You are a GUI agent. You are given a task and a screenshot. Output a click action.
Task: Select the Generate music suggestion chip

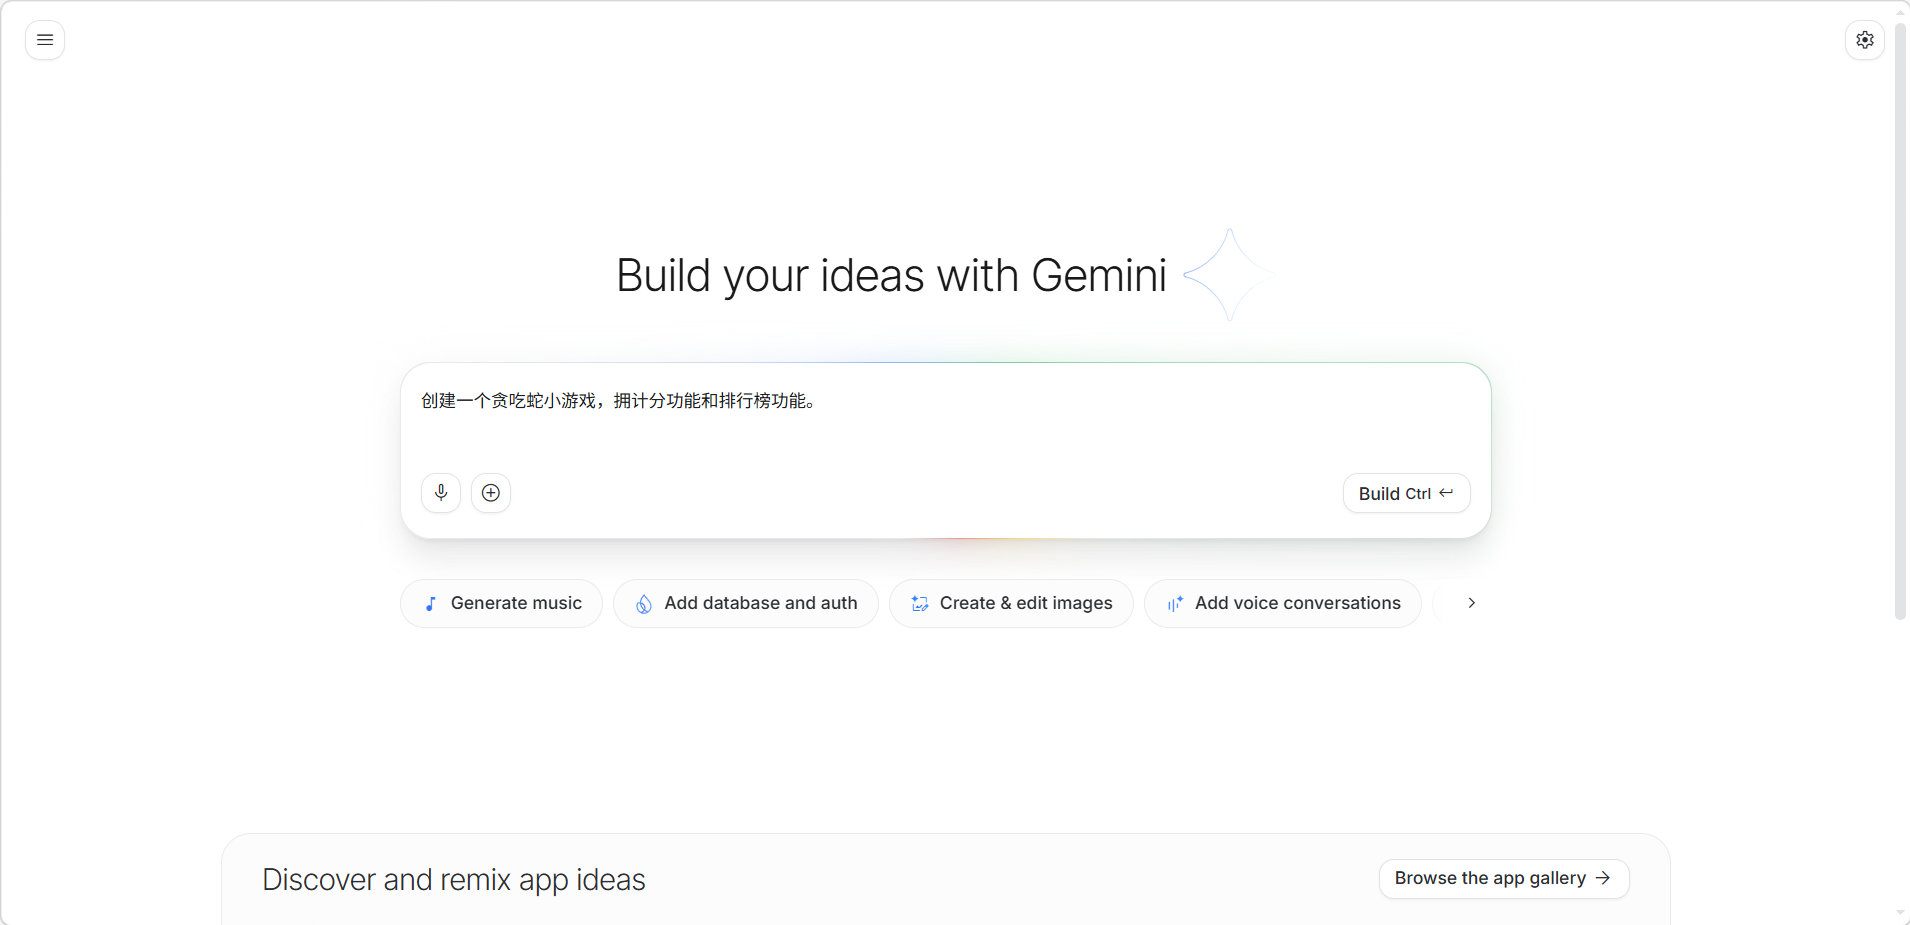tap(501, 603)
